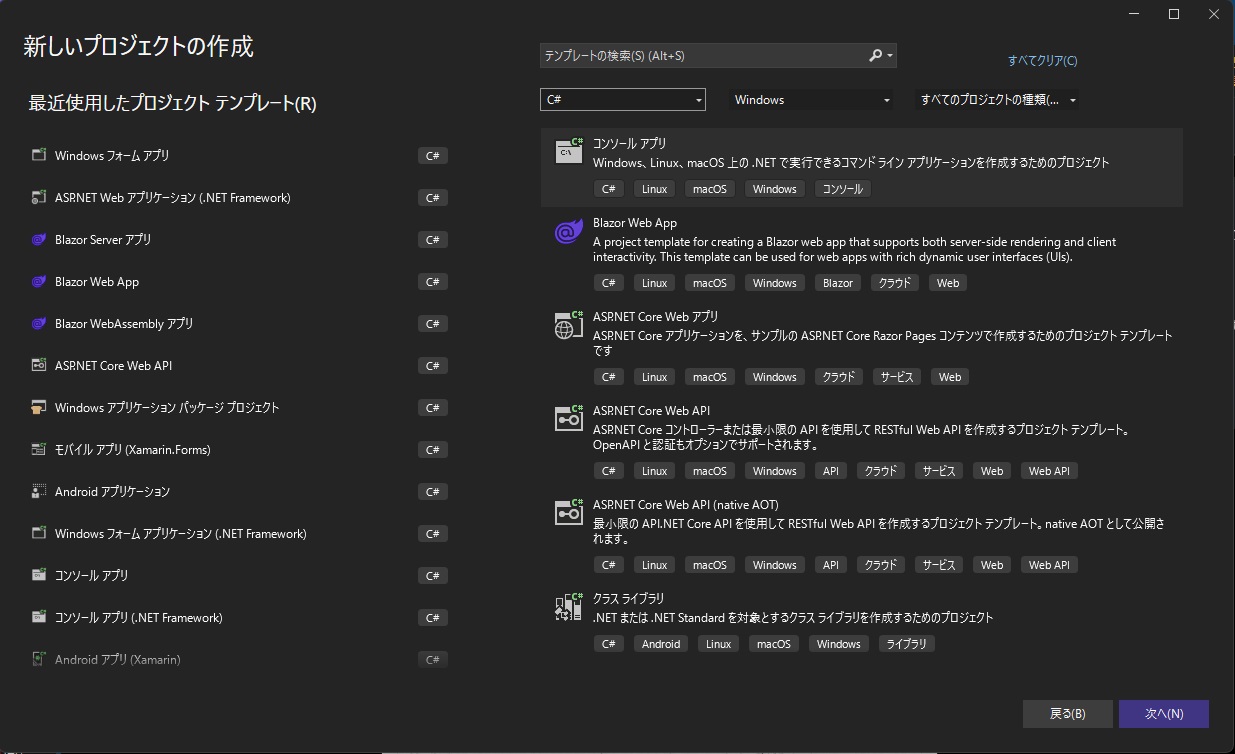
Task: Select the クラス ライブラリ template title
Action: pos(628,598)
